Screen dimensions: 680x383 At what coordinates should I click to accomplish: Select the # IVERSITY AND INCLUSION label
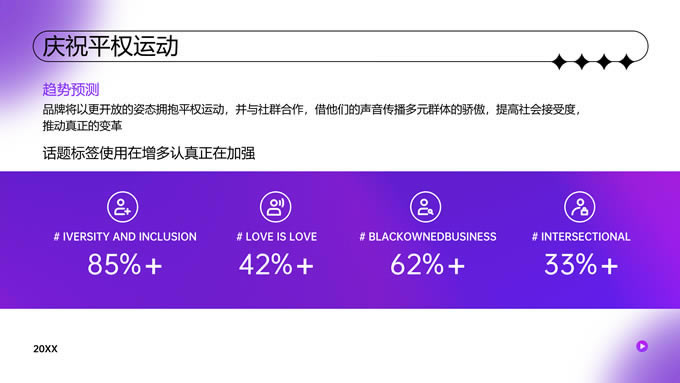click(x=125, y=237)
